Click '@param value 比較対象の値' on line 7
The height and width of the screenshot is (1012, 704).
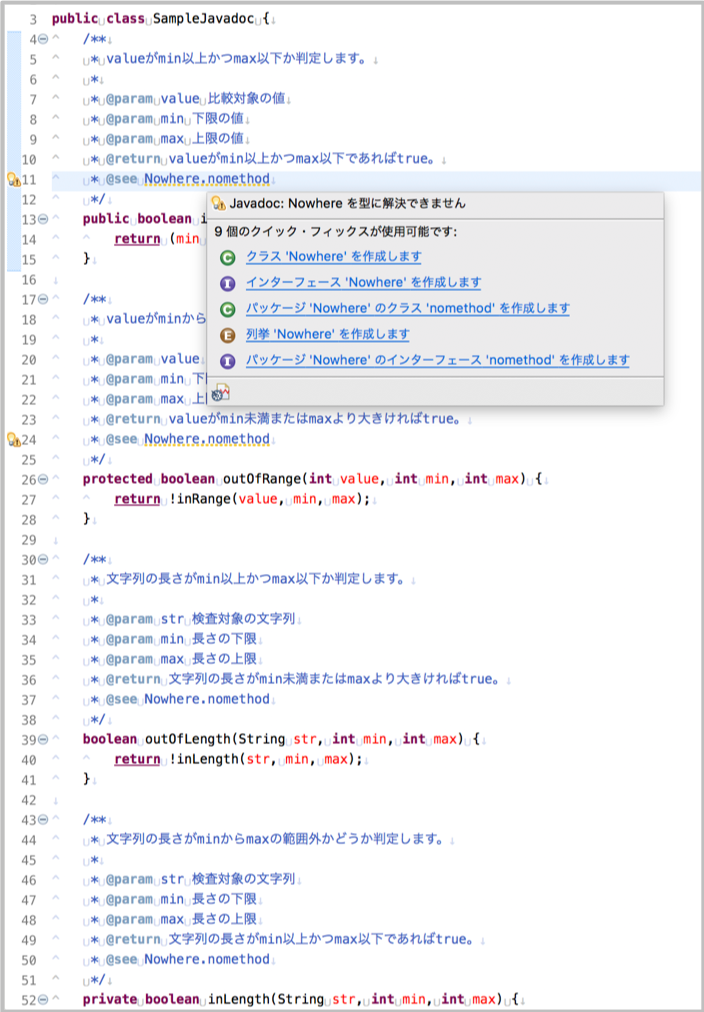point(196,100)
